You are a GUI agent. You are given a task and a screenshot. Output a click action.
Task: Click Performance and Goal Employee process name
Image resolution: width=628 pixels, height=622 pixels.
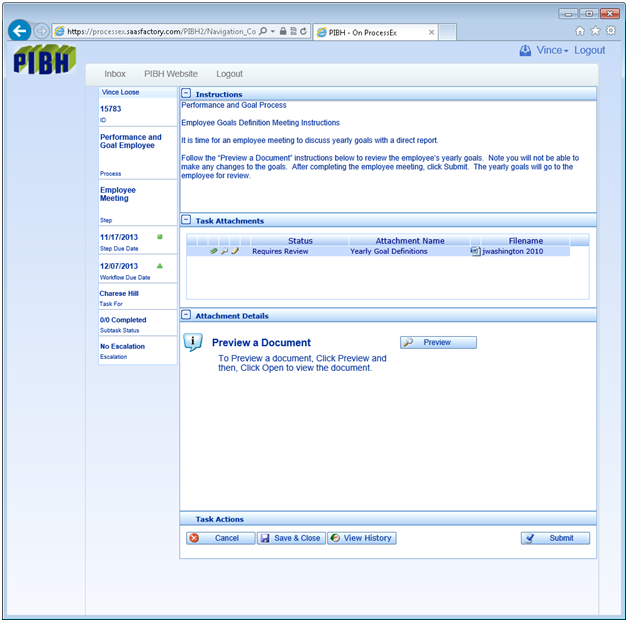131,141
